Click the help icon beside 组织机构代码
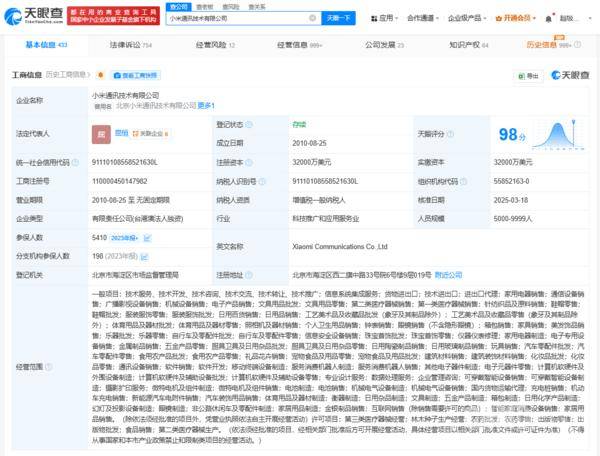 coord(463,181)
